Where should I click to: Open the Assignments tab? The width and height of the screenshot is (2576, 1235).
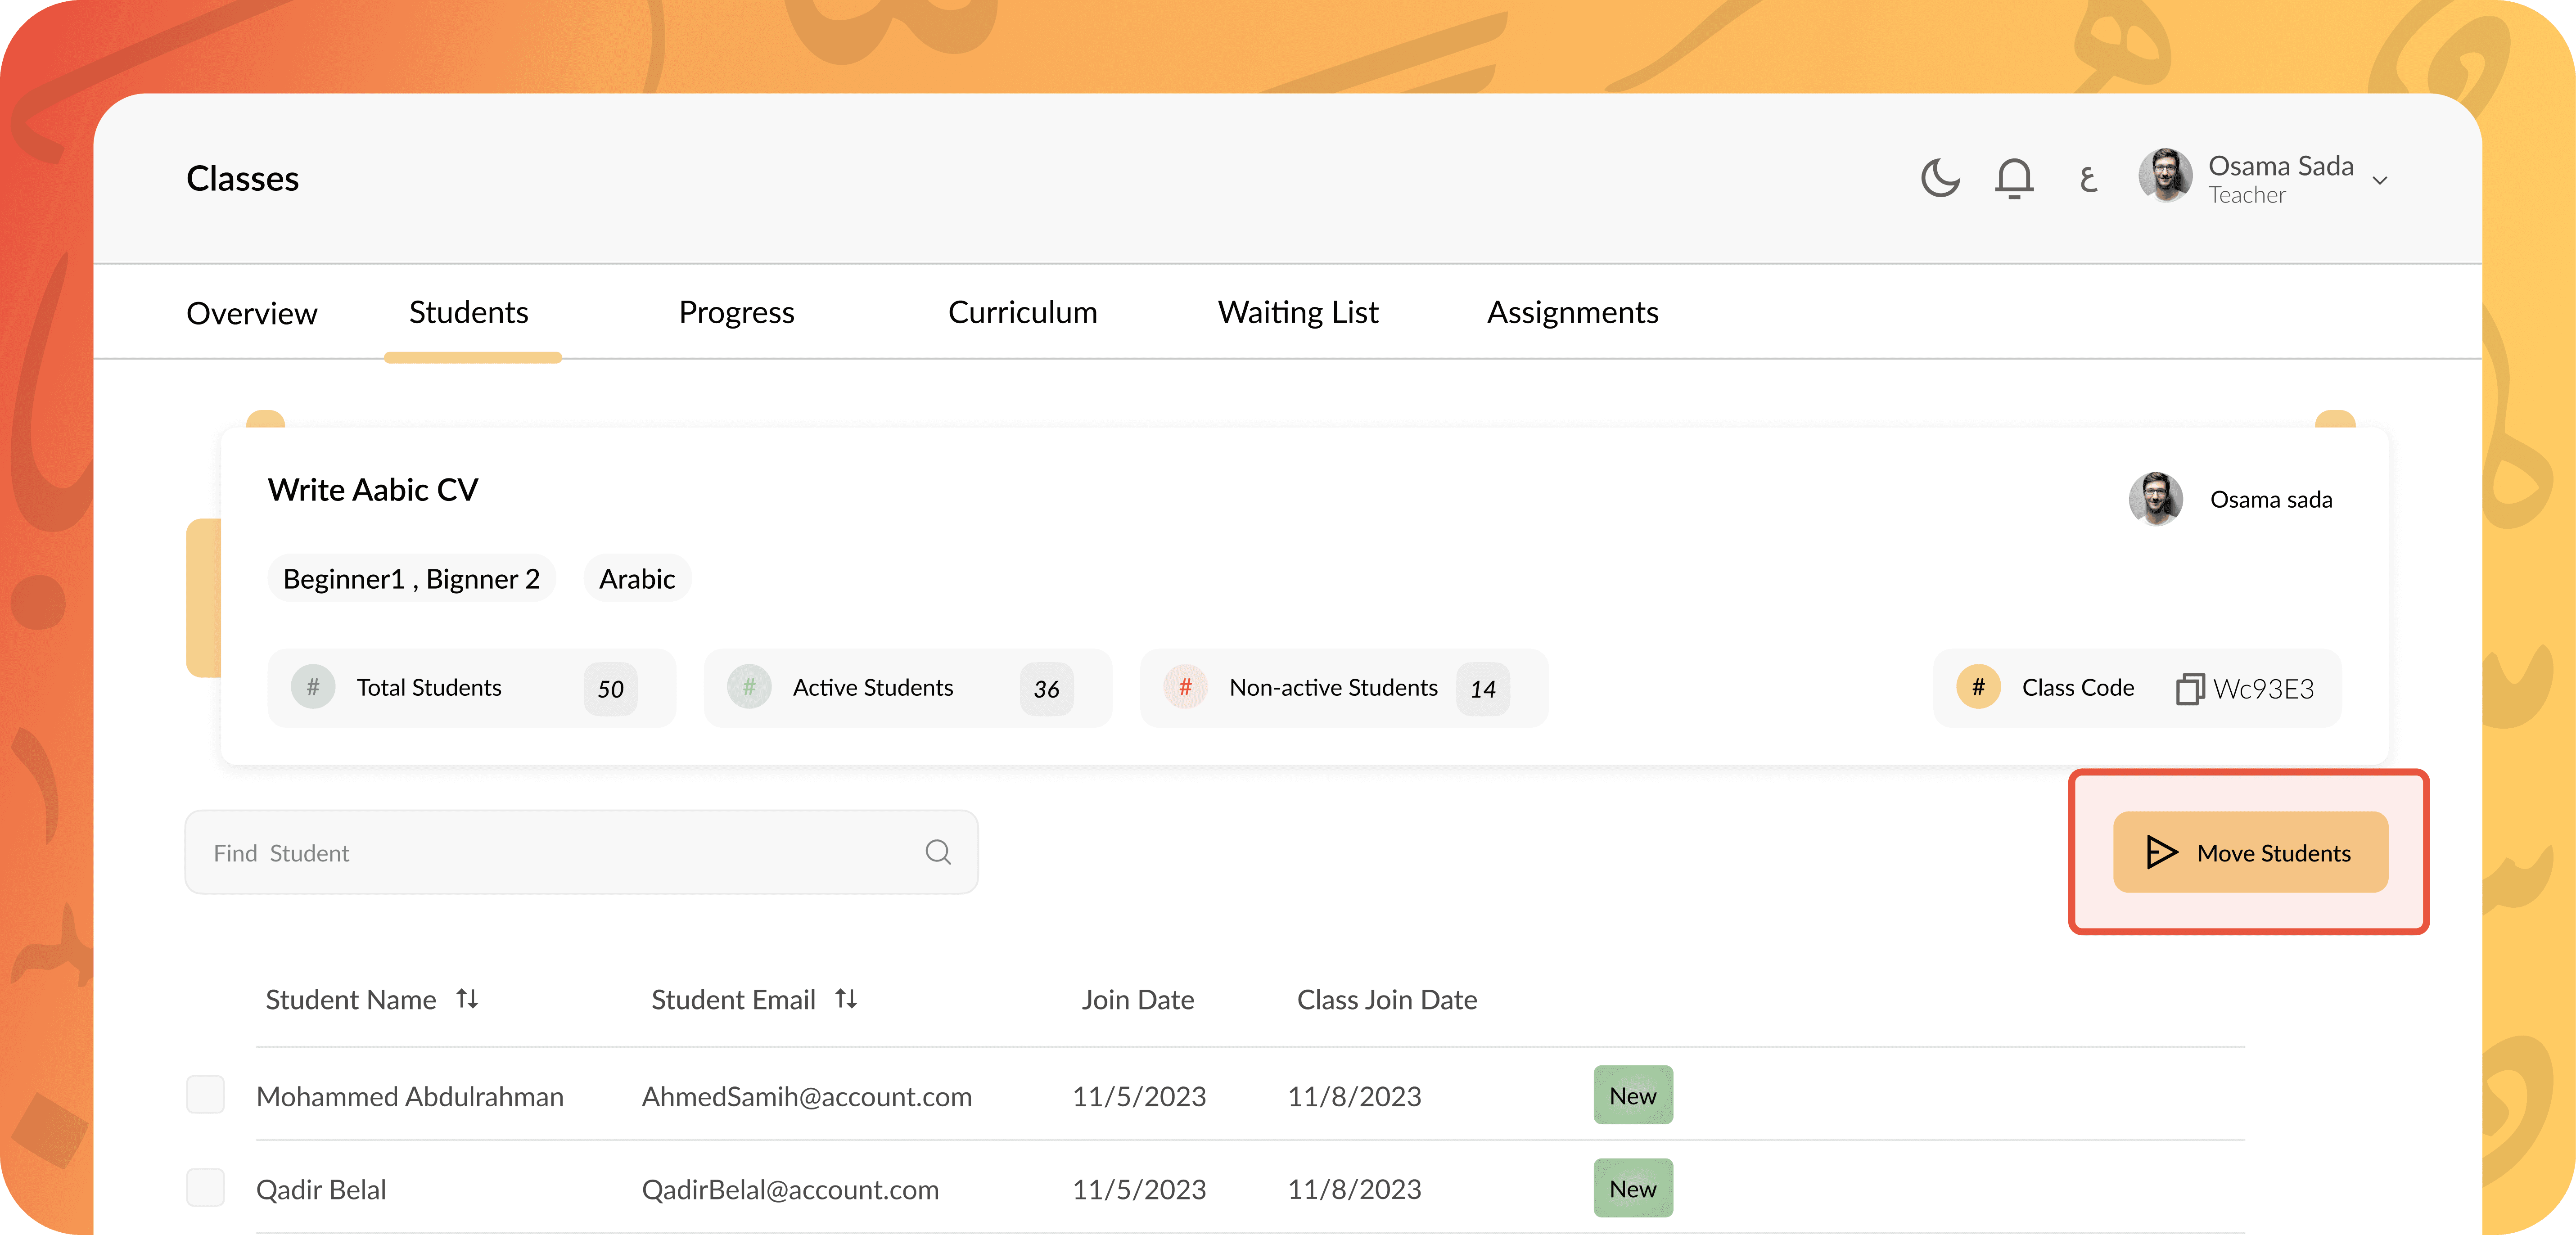click(x=1572, y=313)
